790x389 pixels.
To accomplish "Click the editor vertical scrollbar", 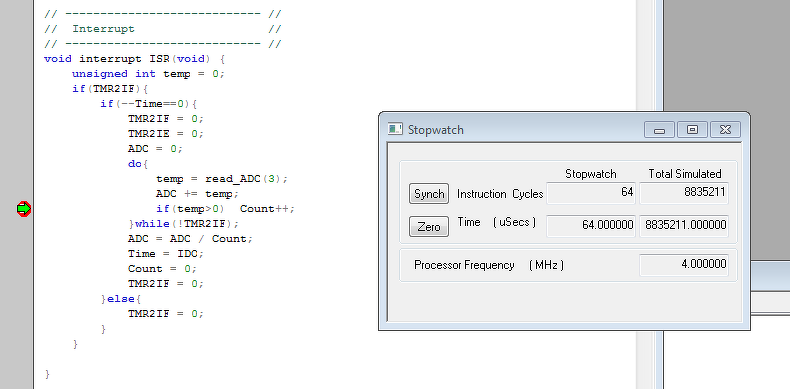I will click(643, 194).
